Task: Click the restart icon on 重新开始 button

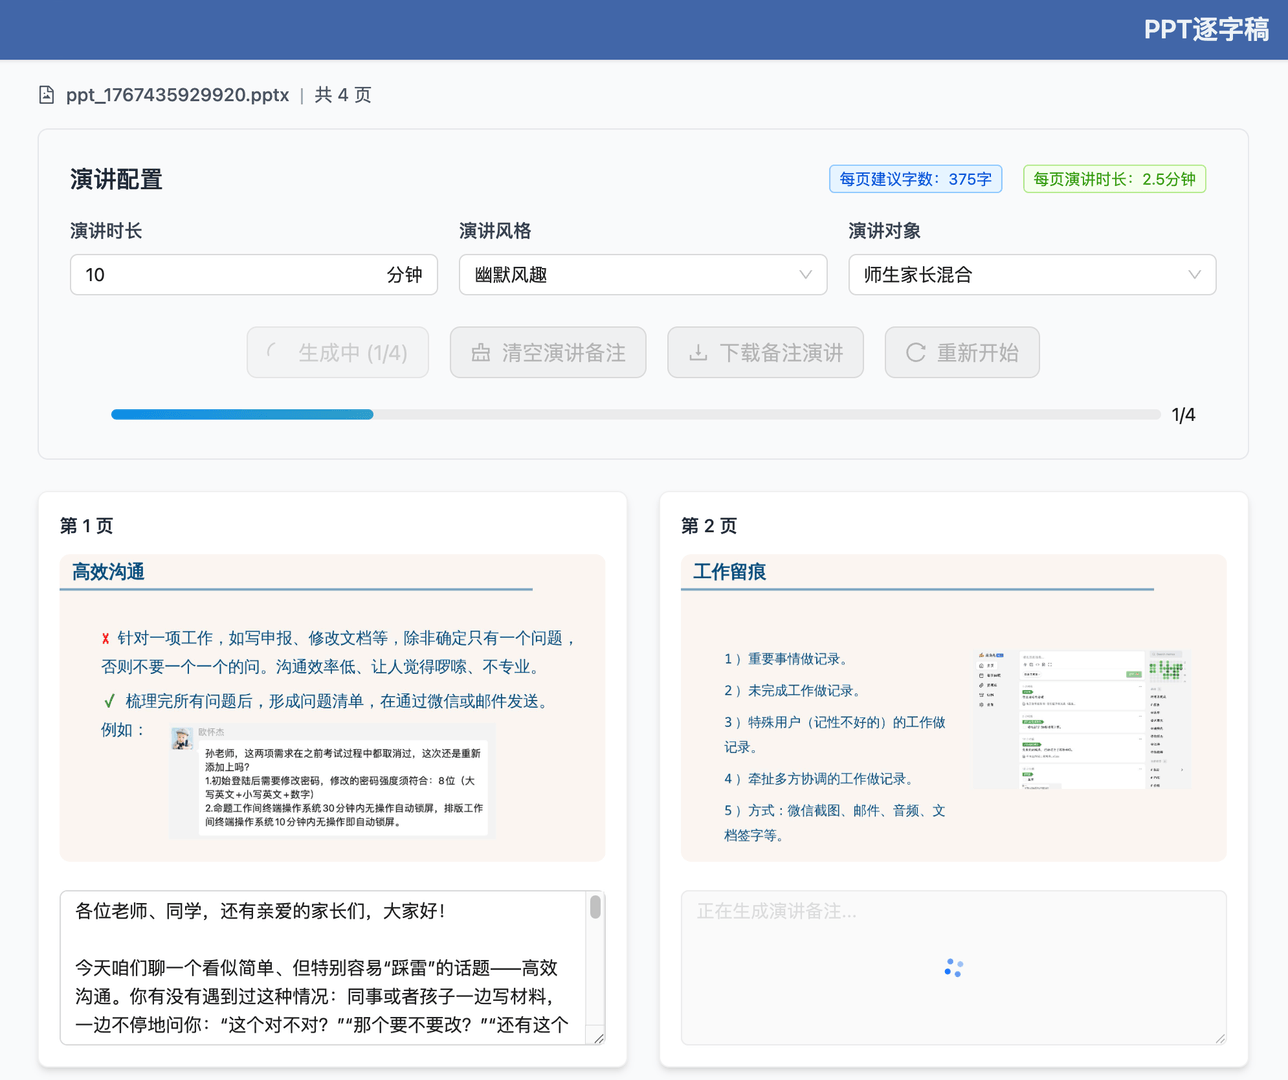Action: [x=914, y=352]
